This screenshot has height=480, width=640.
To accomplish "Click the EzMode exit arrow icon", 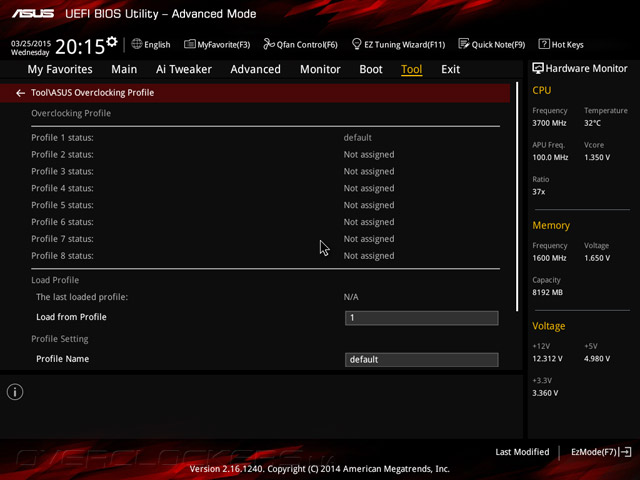I will [625, 452].
